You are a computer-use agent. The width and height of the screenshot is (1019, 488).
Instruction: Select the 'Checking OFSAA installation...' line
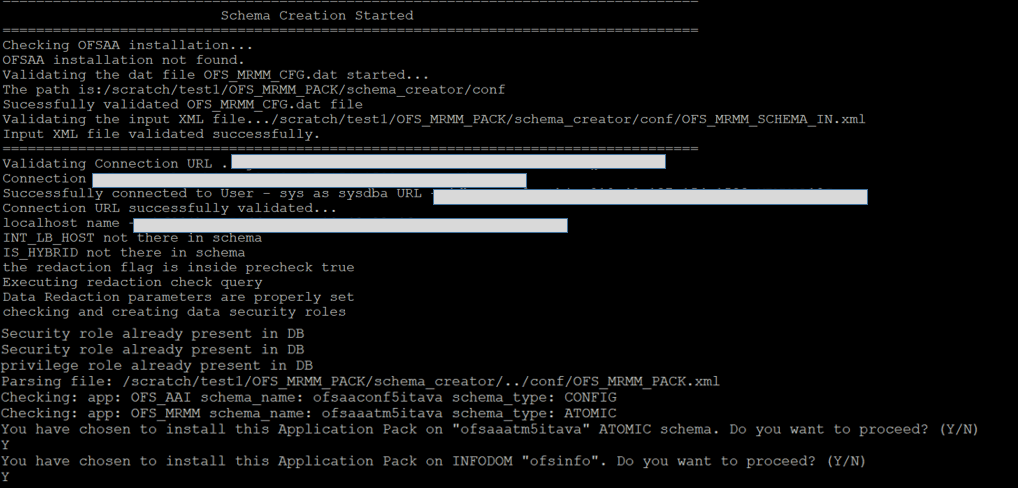pyautogui.click(x=127, y=45)
